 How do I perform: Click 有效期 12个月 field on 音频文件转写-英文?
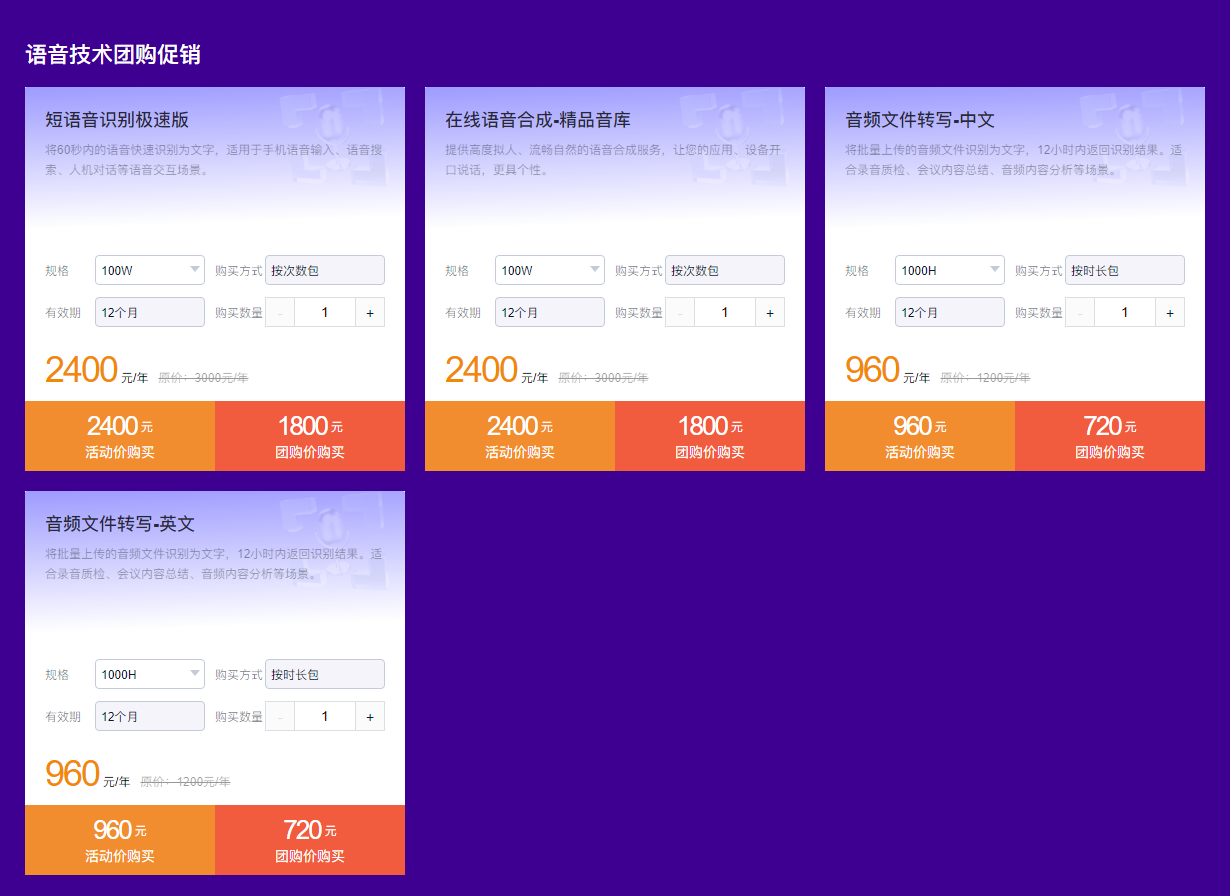tap(150, 717)
